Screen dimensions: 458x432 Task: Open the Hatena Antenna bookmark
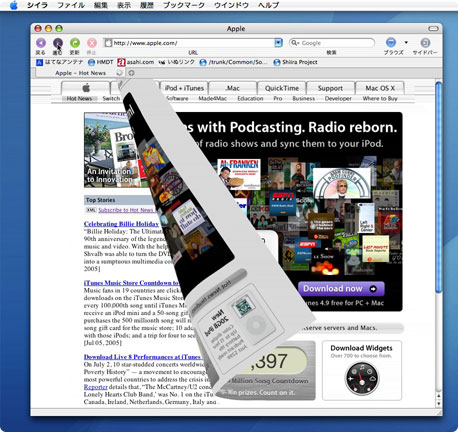[60, 62]
